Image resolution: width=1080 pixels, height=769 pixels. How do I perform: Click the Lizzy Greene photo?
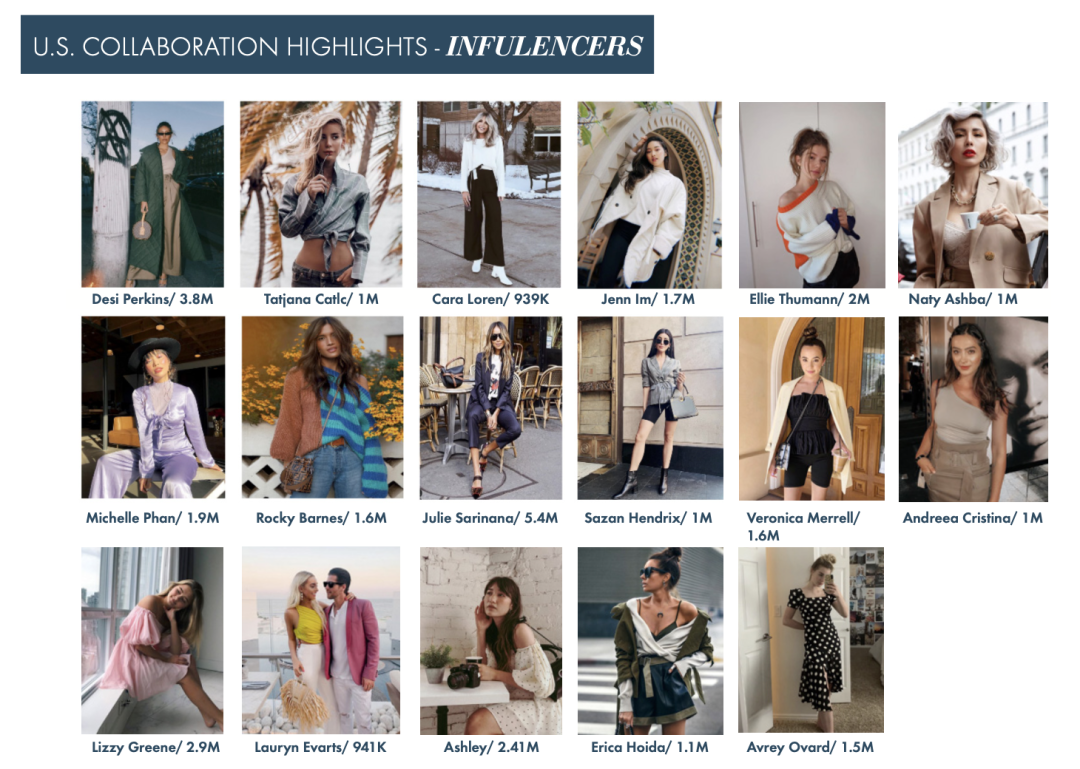click(x=152, y=640)
